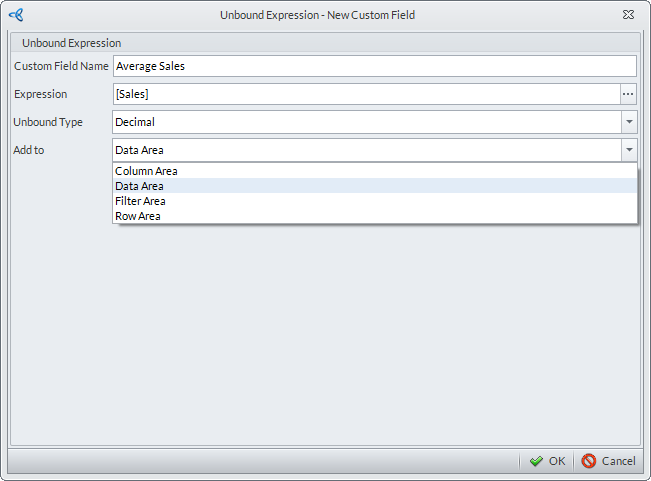Click the green checkmark icon on OK
The width and height of the screenshot is (651, 481).
pyautogui.click(x=536, y=461)
